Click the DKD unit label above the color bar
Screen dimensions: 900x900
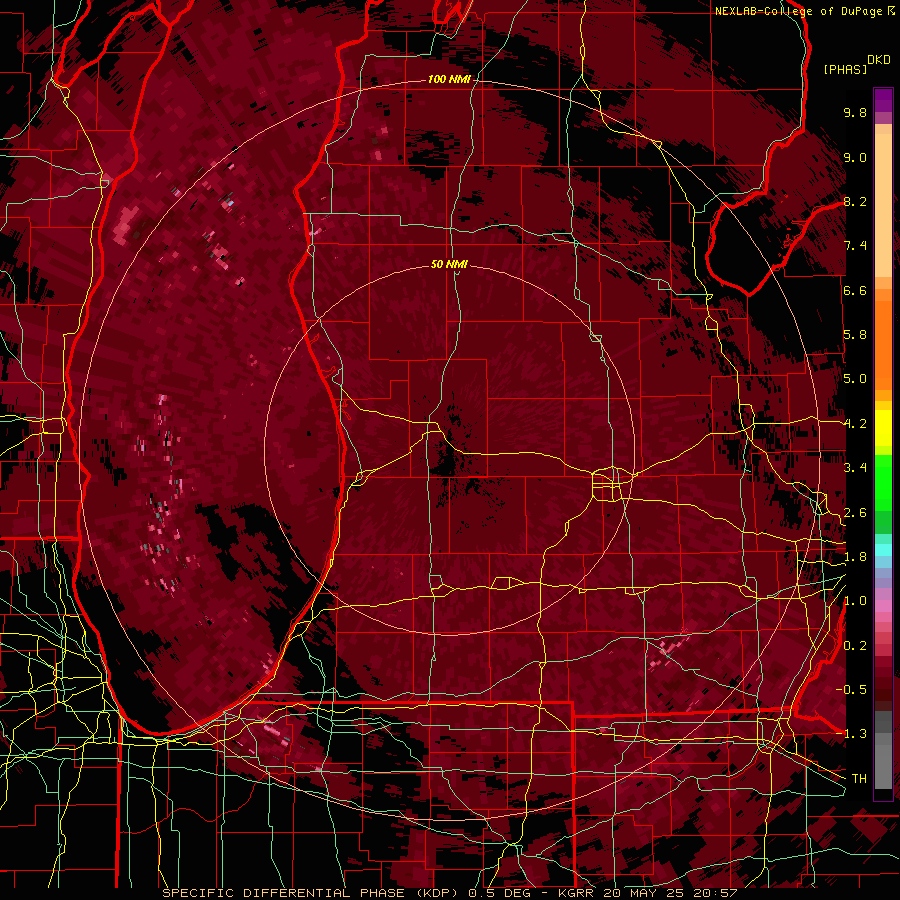(879, 59)
